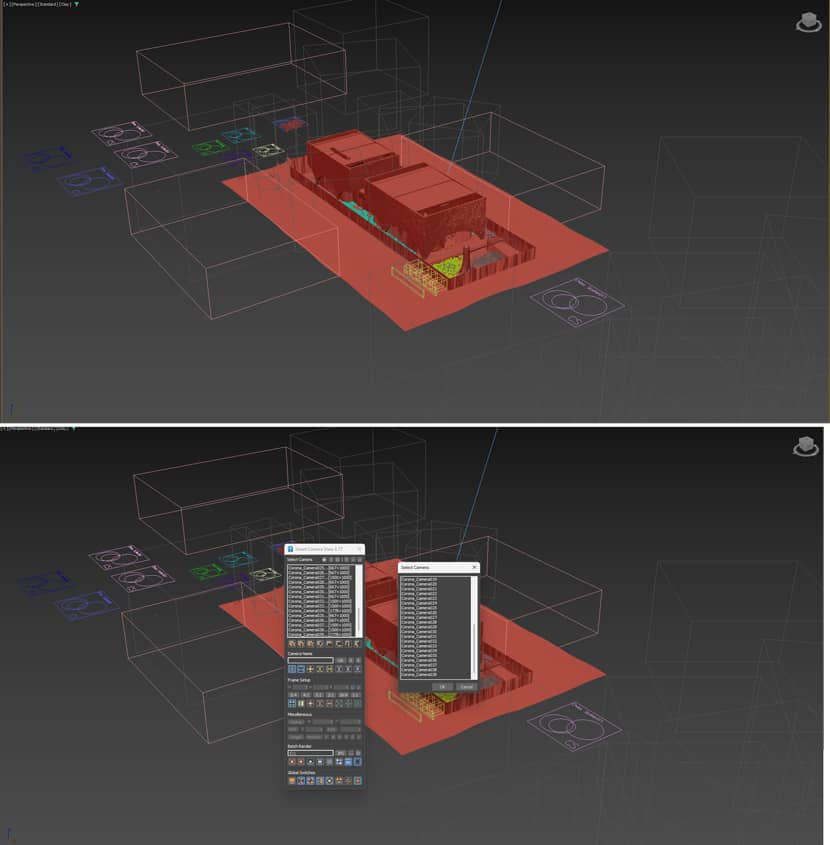Click the yellow cross icon under Camera Name
Image resolution: width=830 pixels, height=845 pixels.
coord(310,669)
